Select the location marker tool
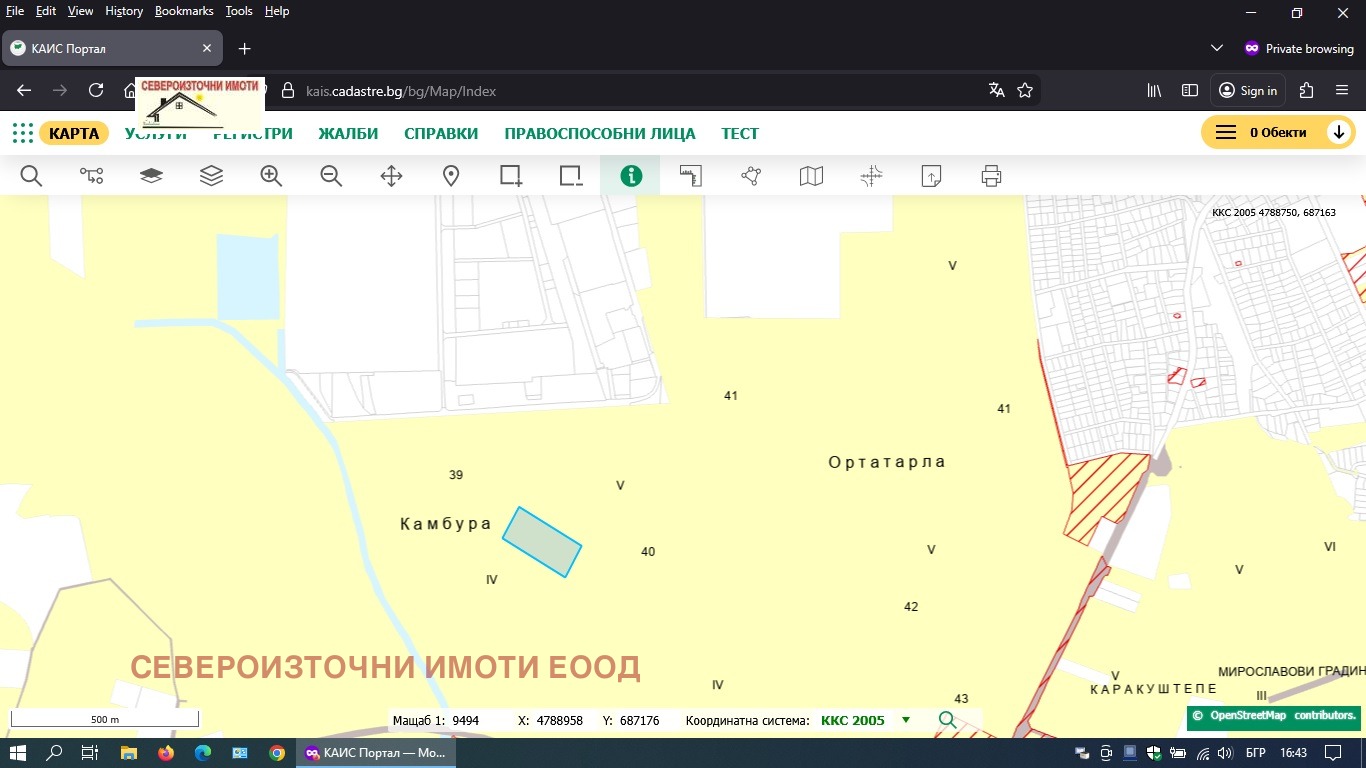This screenshot has height=768, width=1366. point(451,175)
